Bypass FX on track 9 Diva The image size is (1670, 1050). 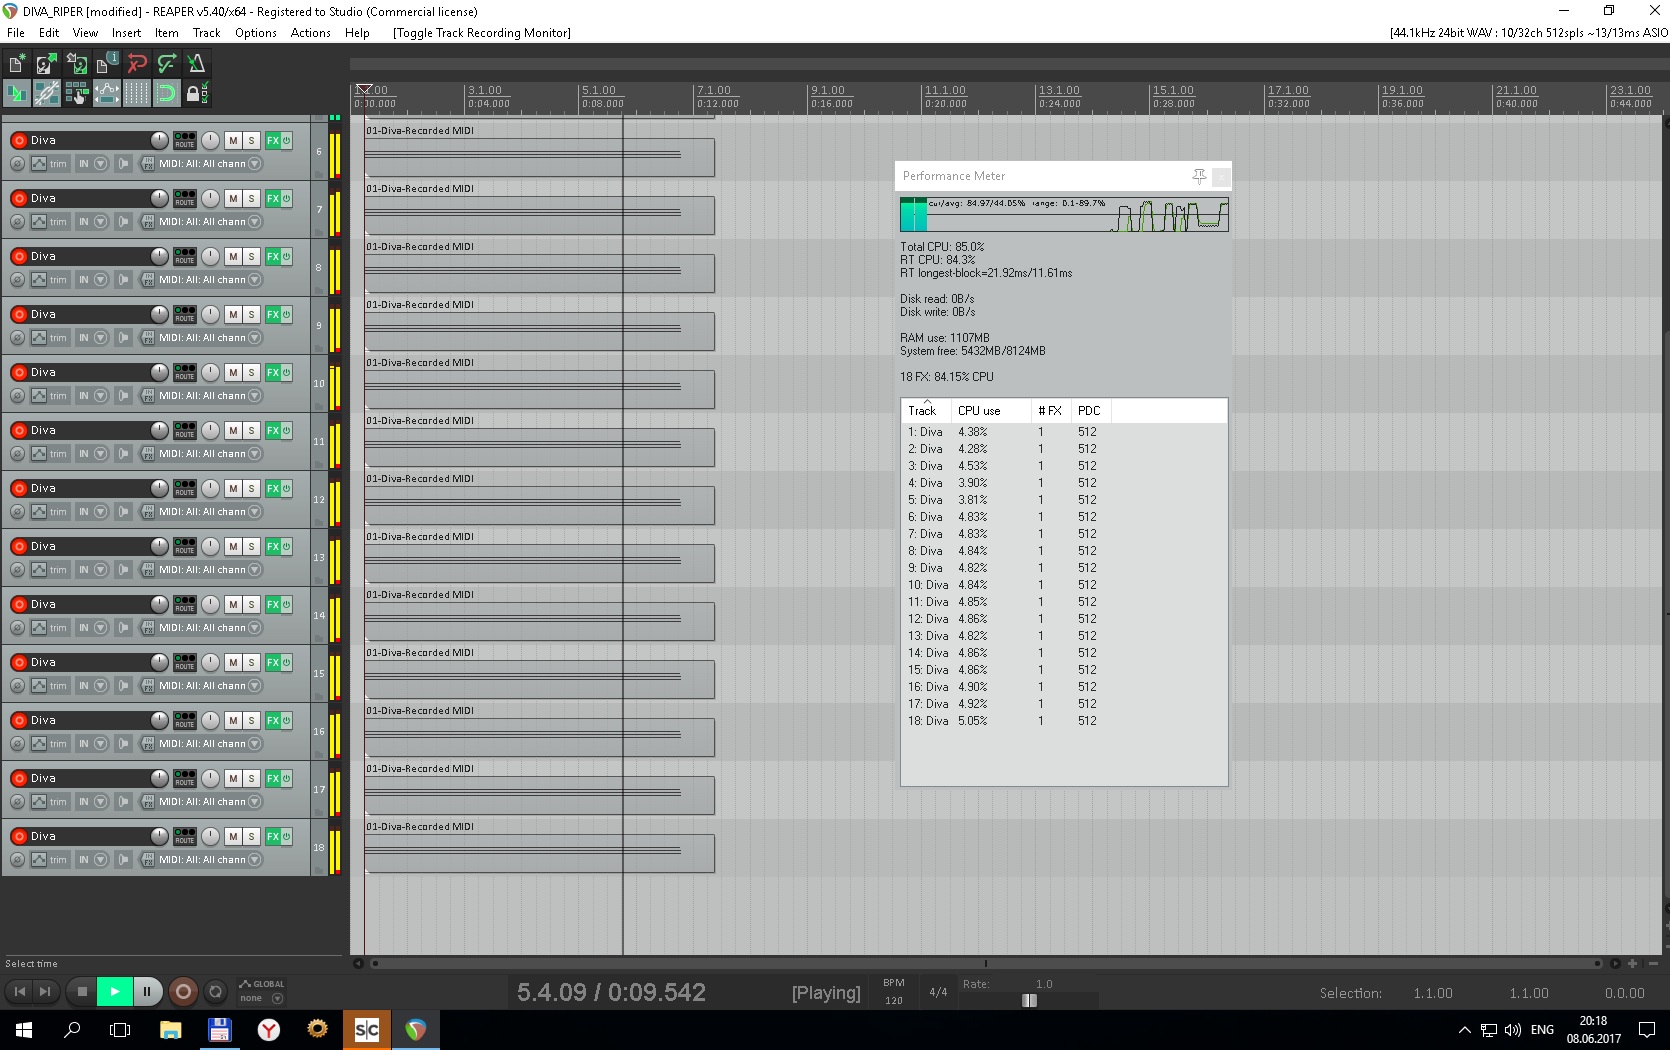286,315
